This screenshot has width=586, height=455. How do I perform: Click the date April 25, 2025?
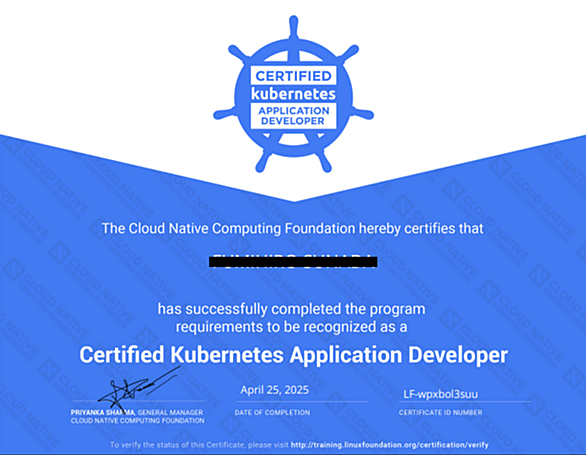tap(274, 390)
